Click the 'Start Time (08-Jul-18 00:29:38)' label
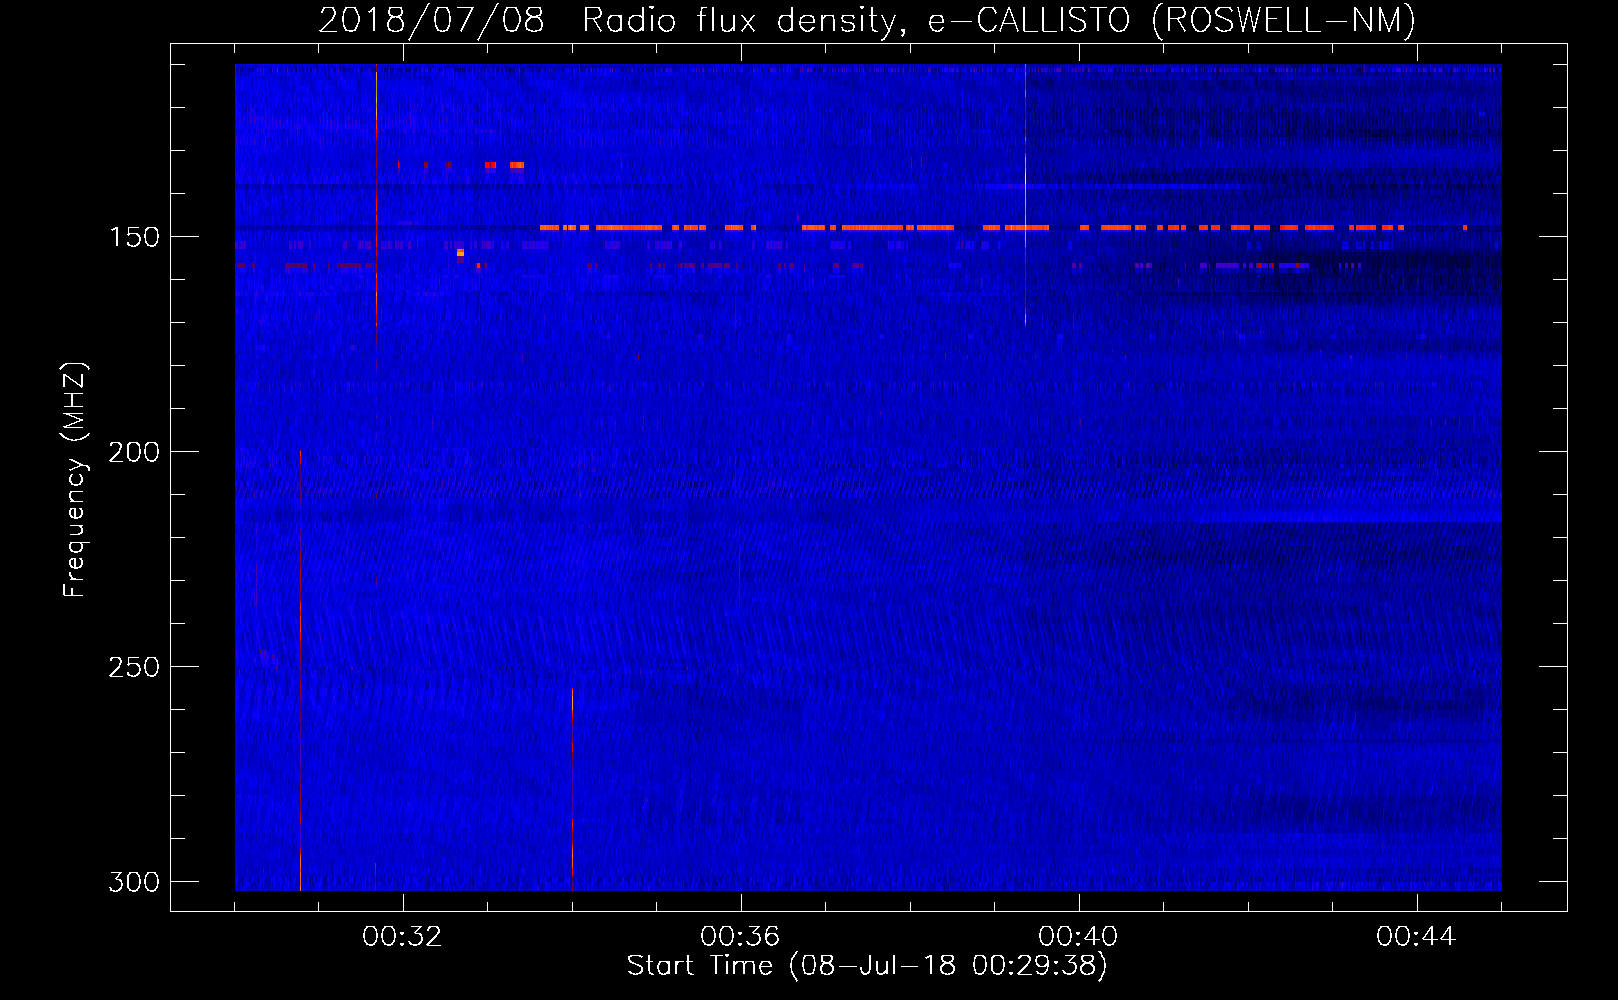 tap(867, 966)
